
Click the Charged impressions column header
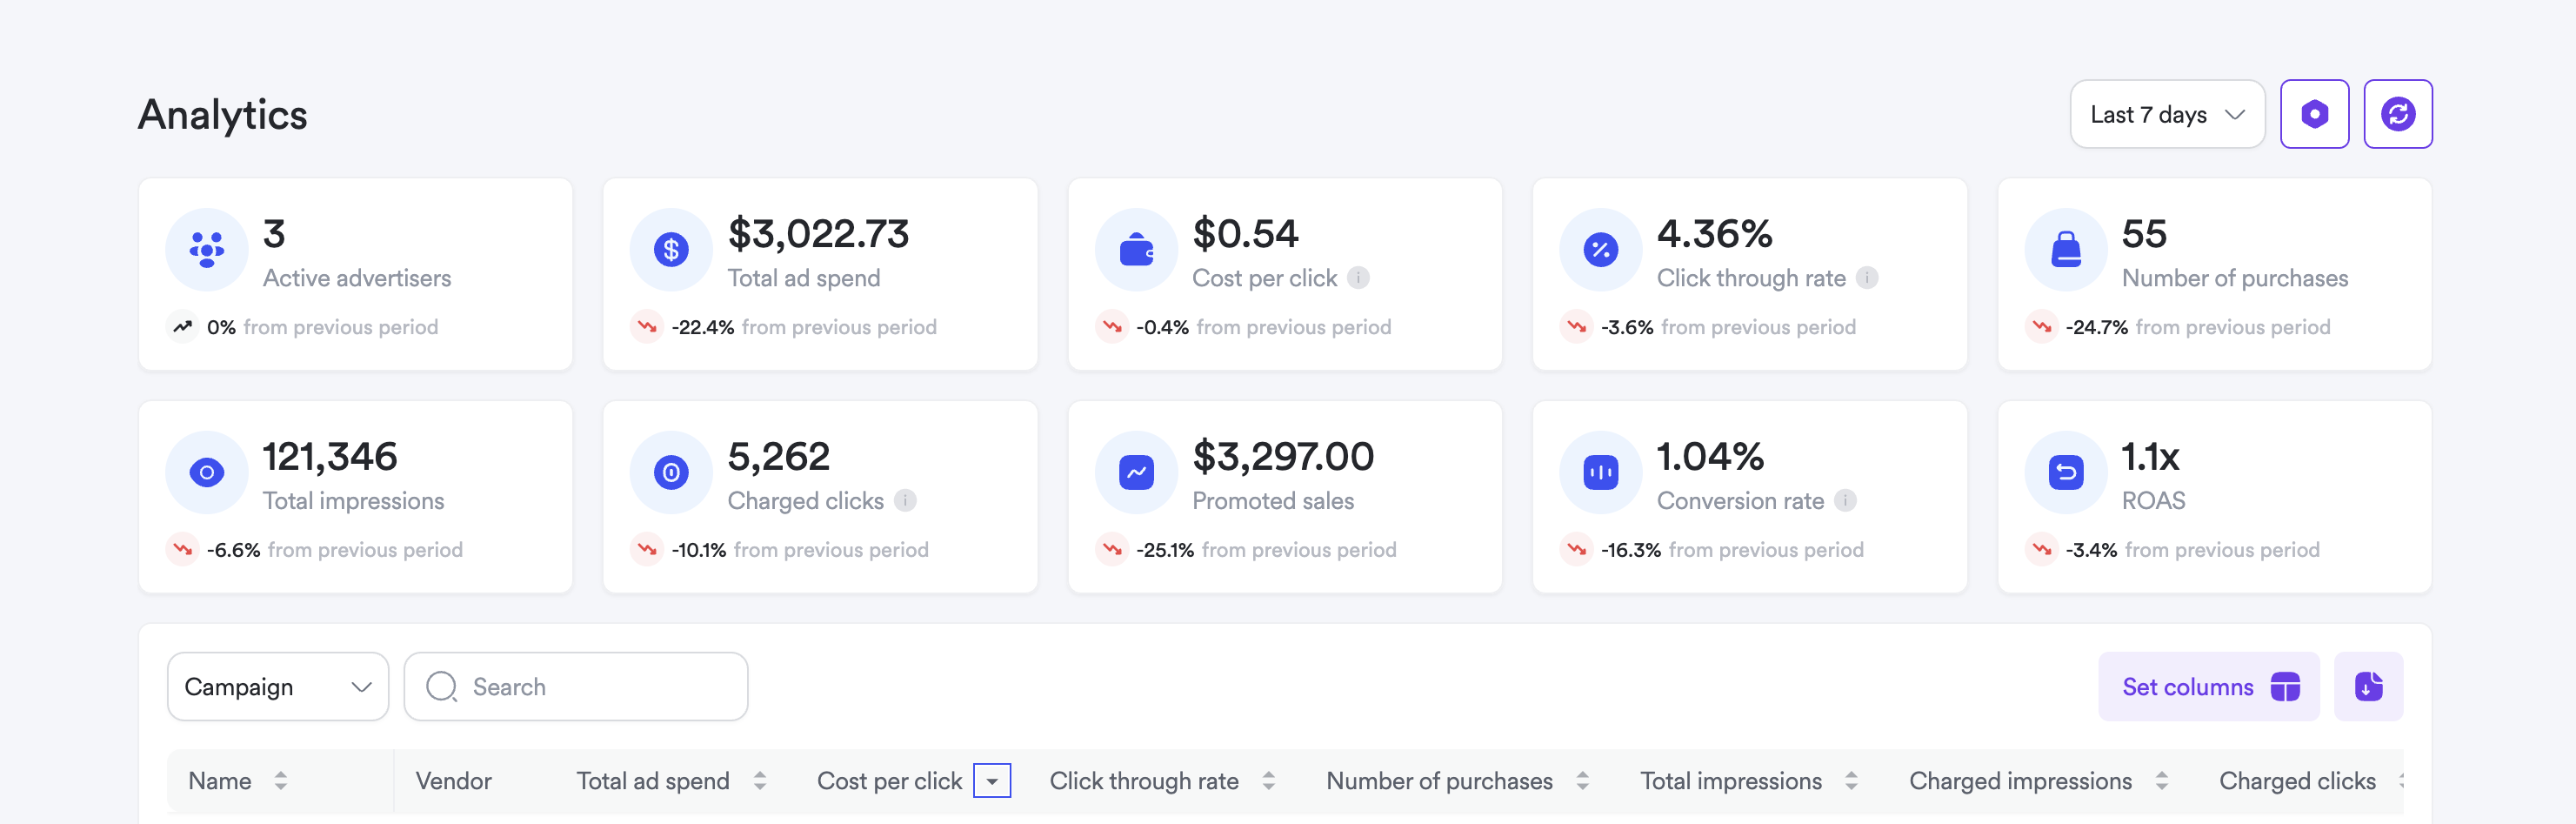click(2020, 780)
